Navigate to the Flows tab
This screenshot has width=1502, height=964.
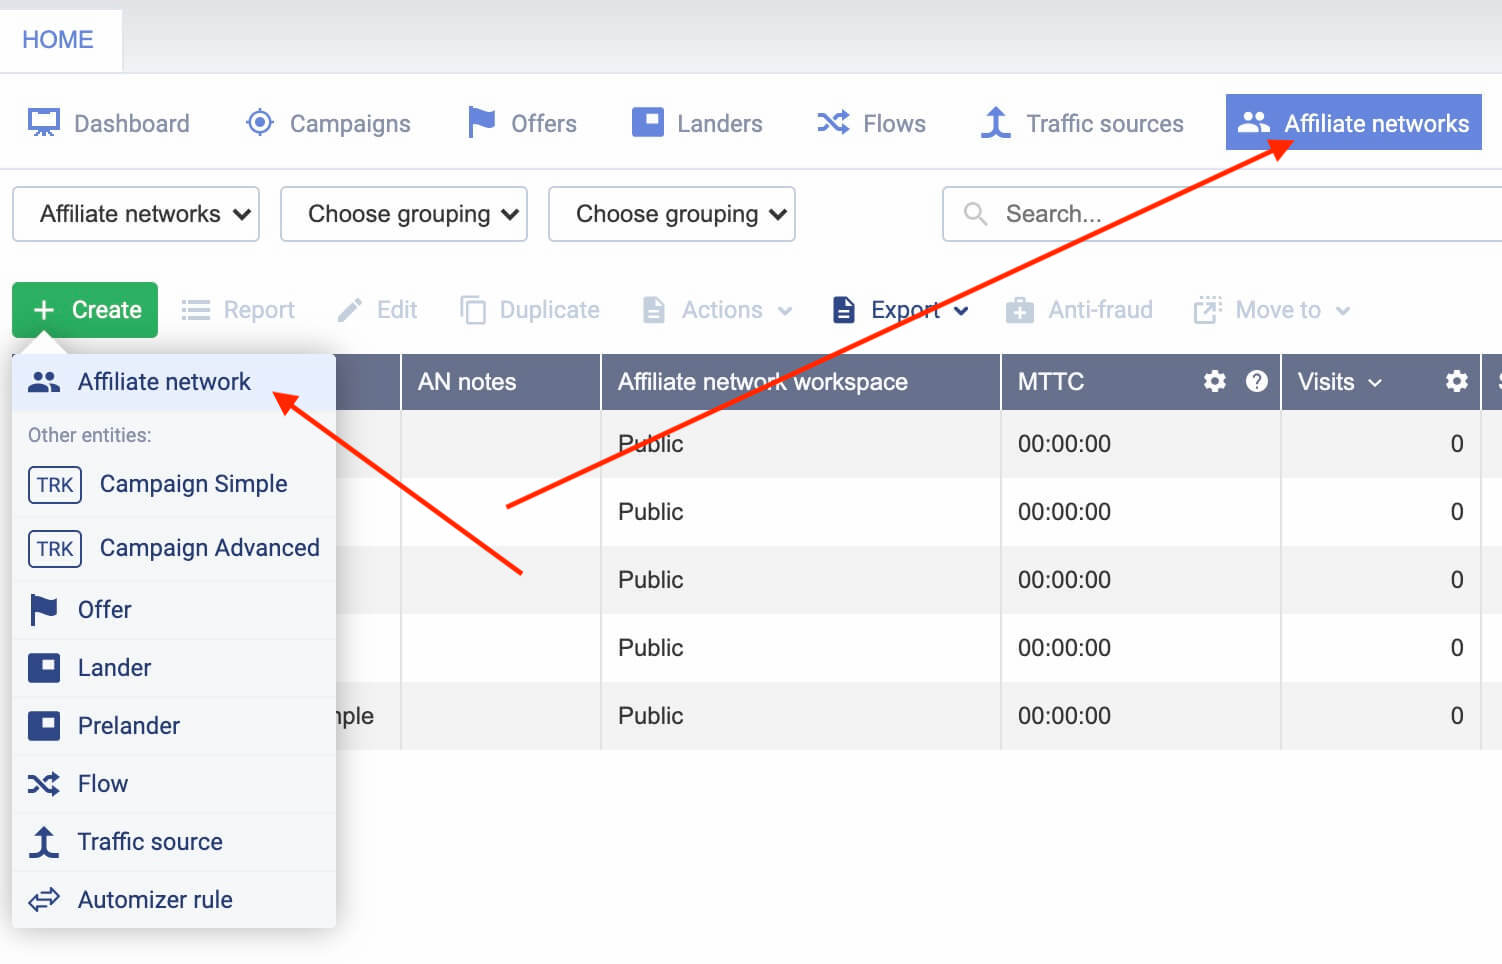pyautogui.click(x=871, y=123)
